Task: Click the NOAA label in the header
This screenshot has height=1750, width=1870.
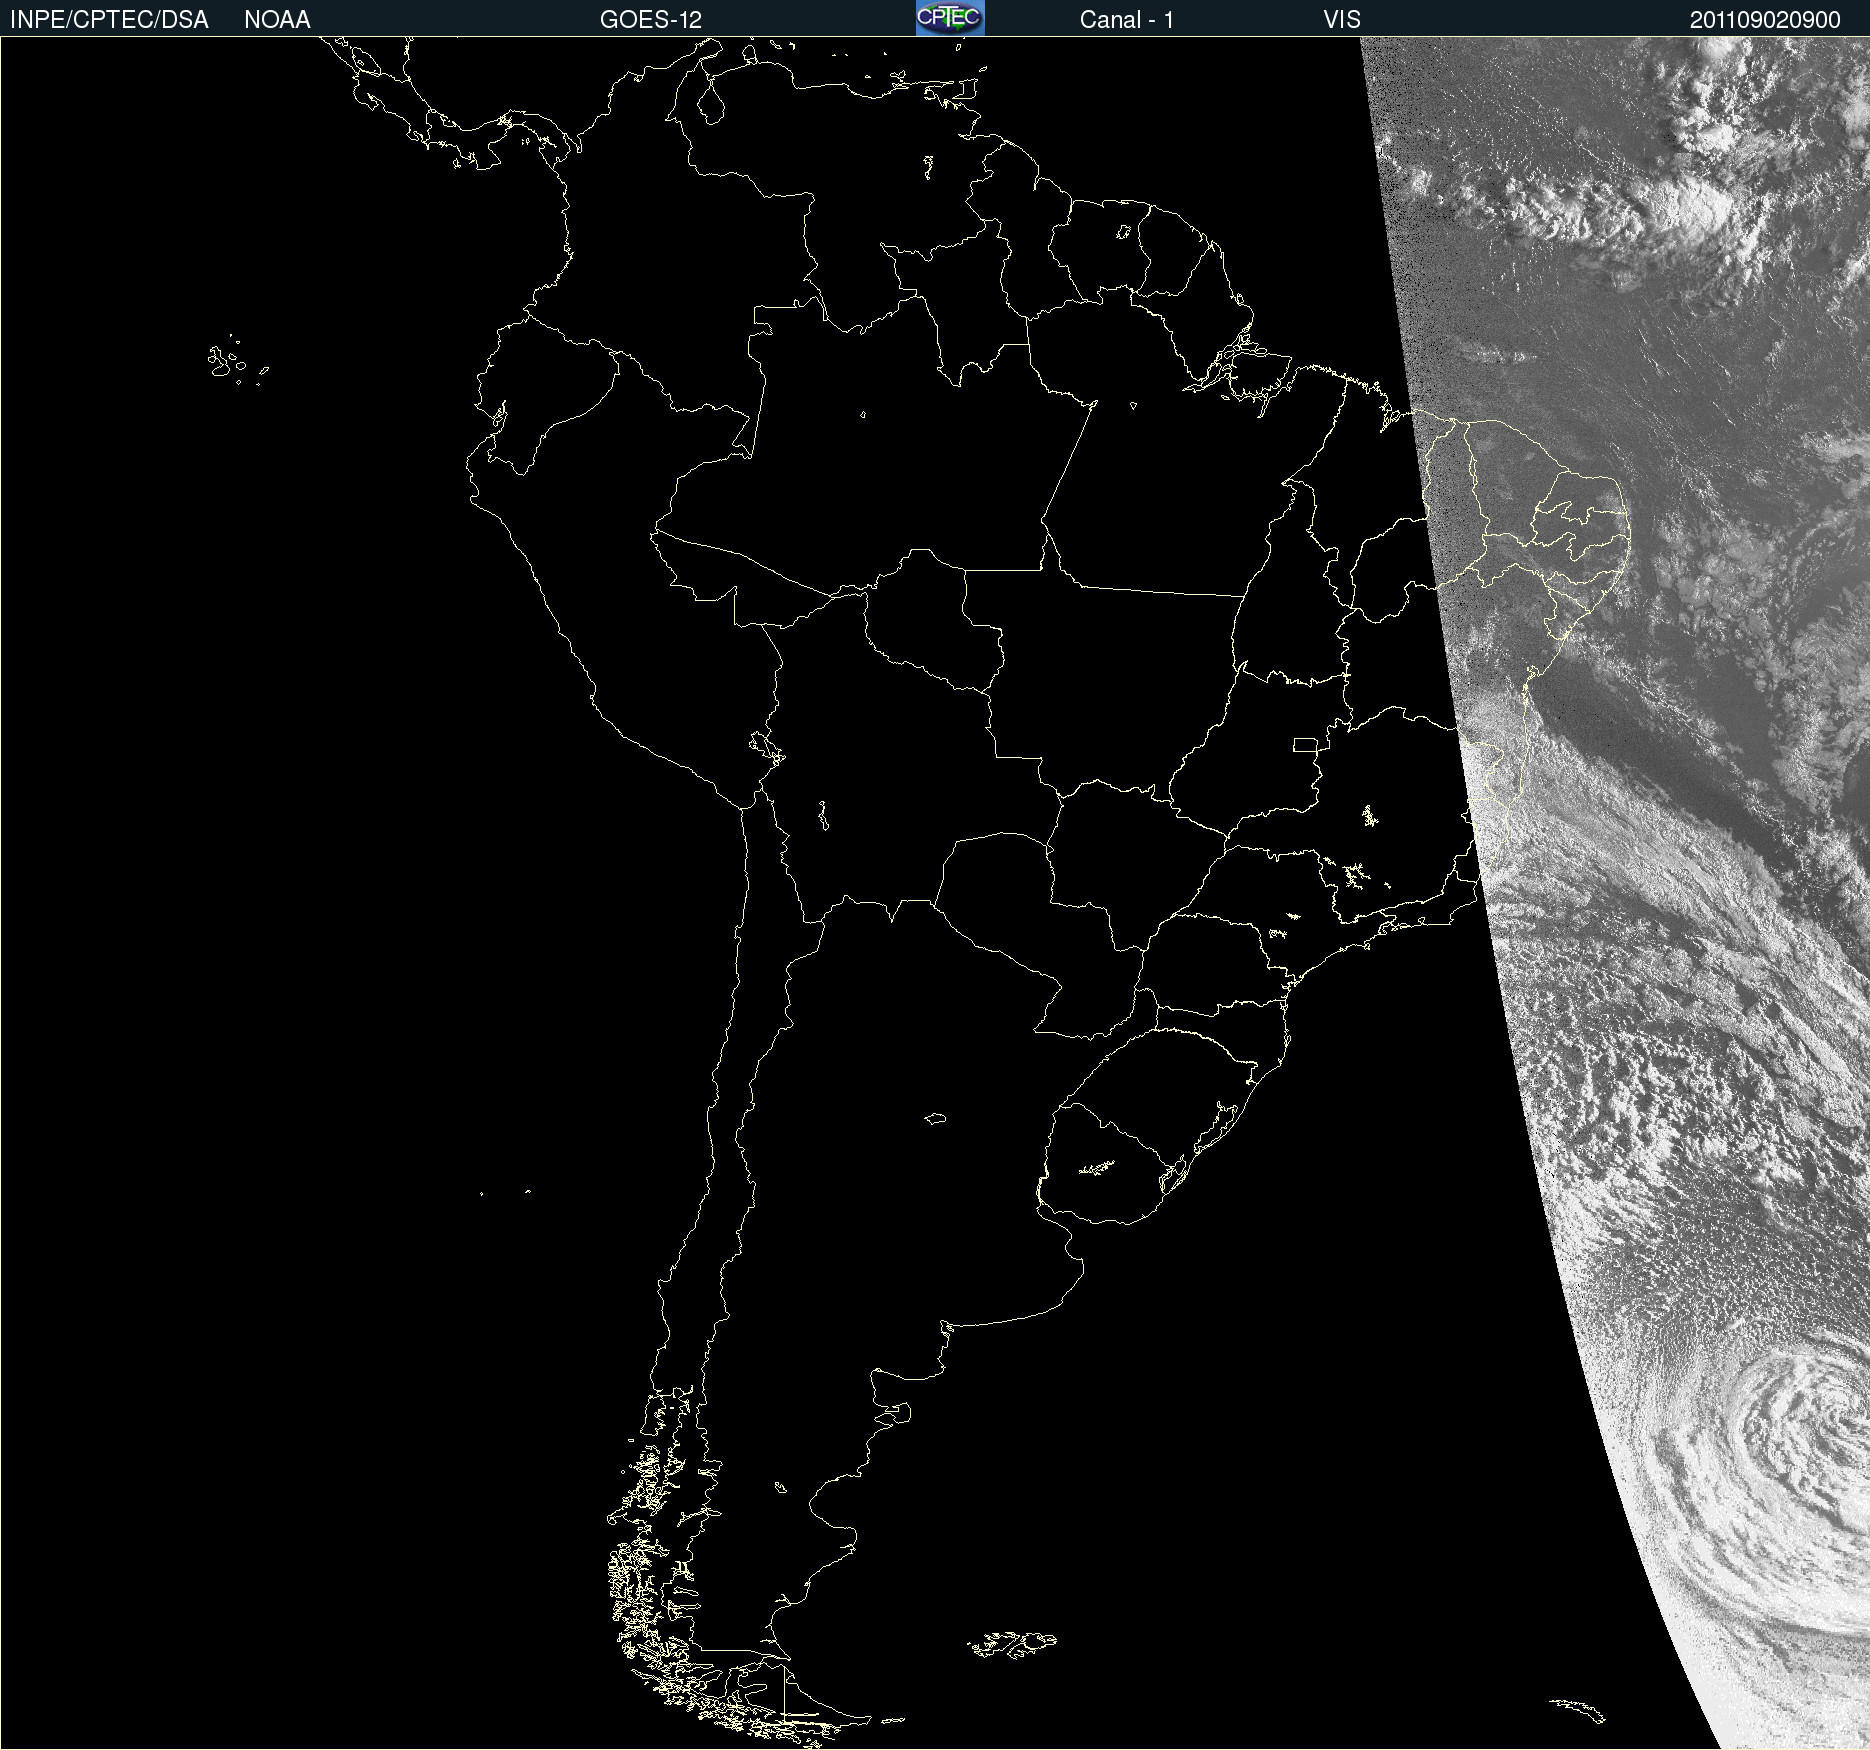Action: pos(277,20)
